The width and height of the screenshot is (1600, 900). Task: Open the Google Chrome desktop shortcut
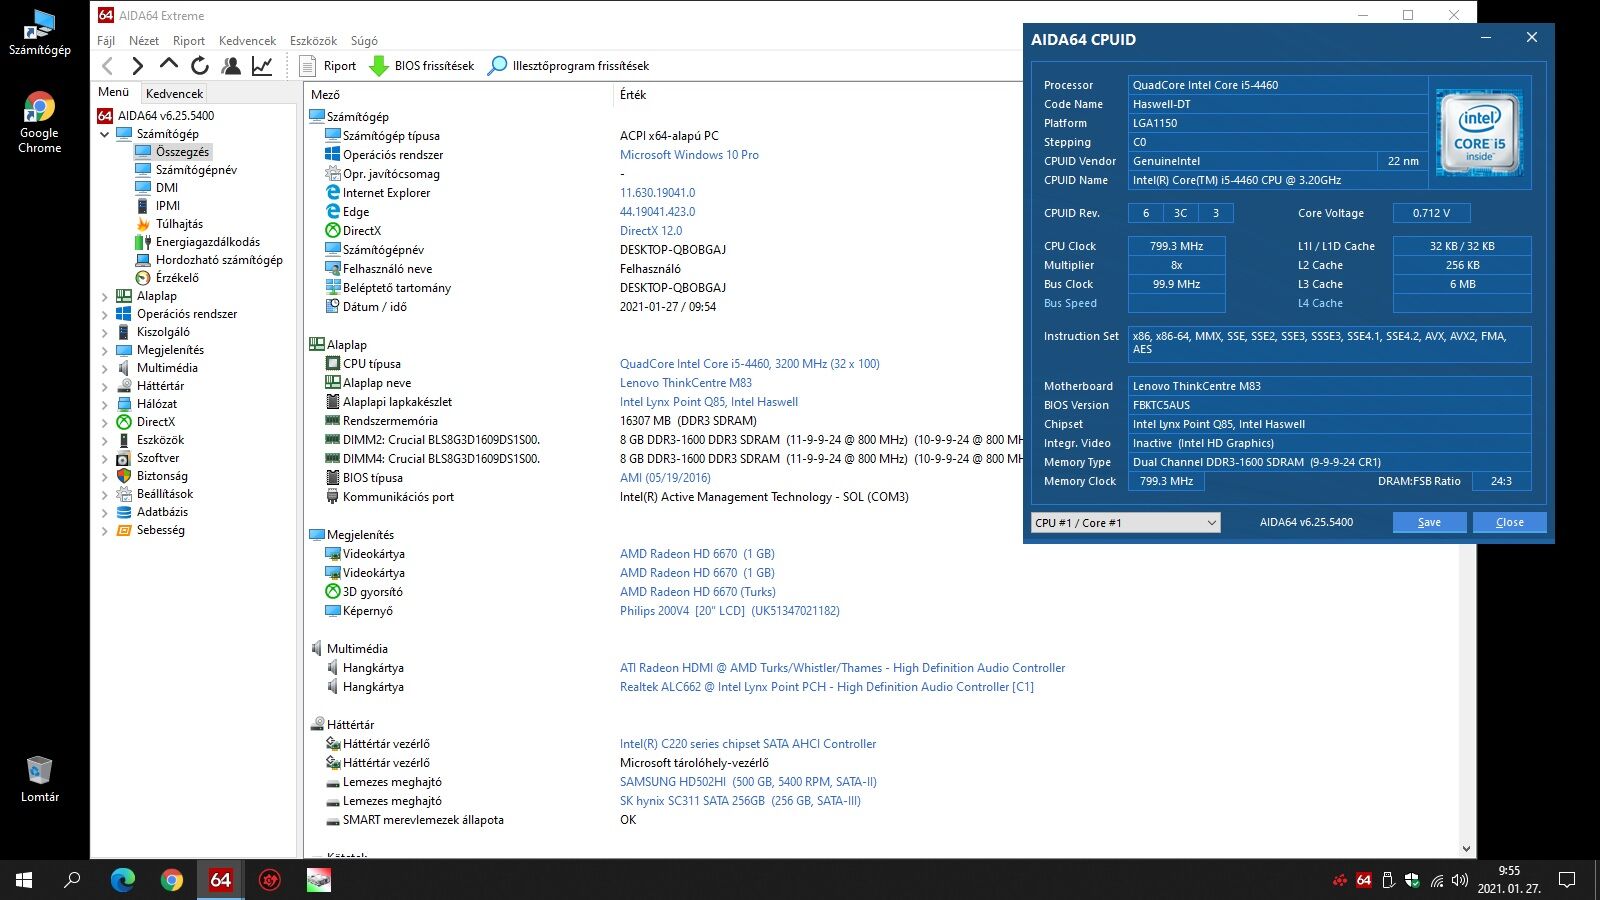40,123
